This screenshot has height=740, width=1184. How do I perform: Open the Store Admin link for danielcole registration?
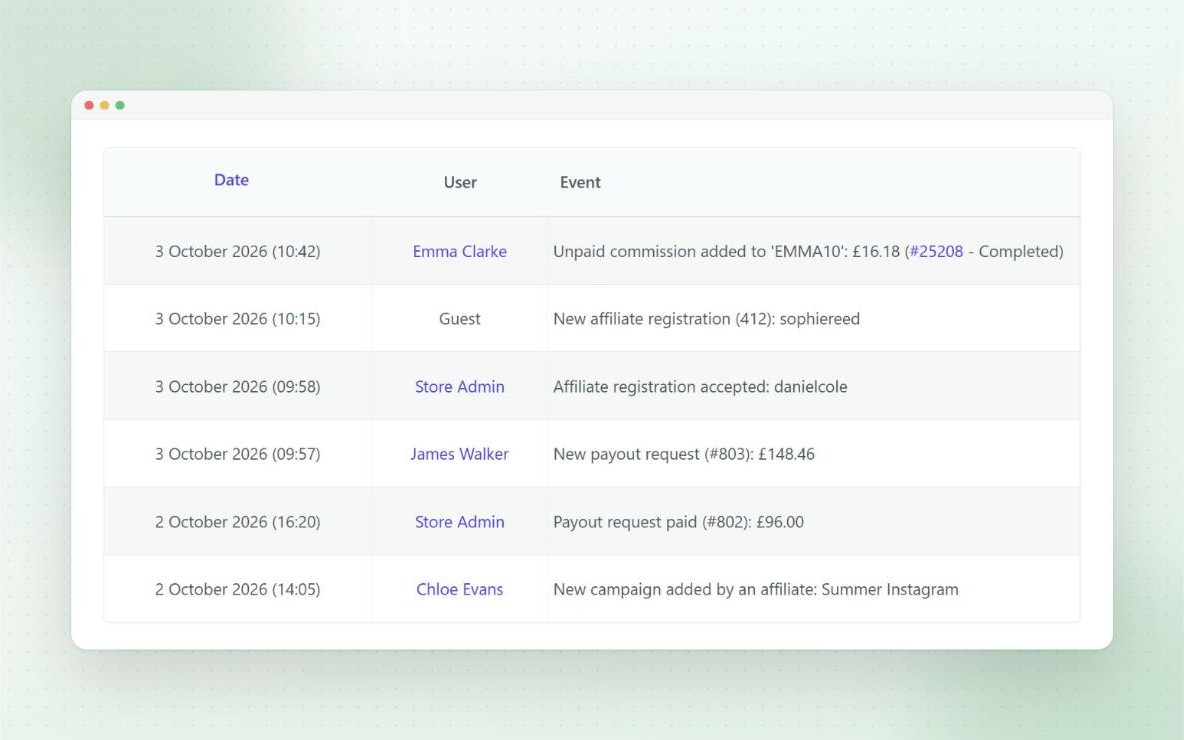click(x=459, y=387)
